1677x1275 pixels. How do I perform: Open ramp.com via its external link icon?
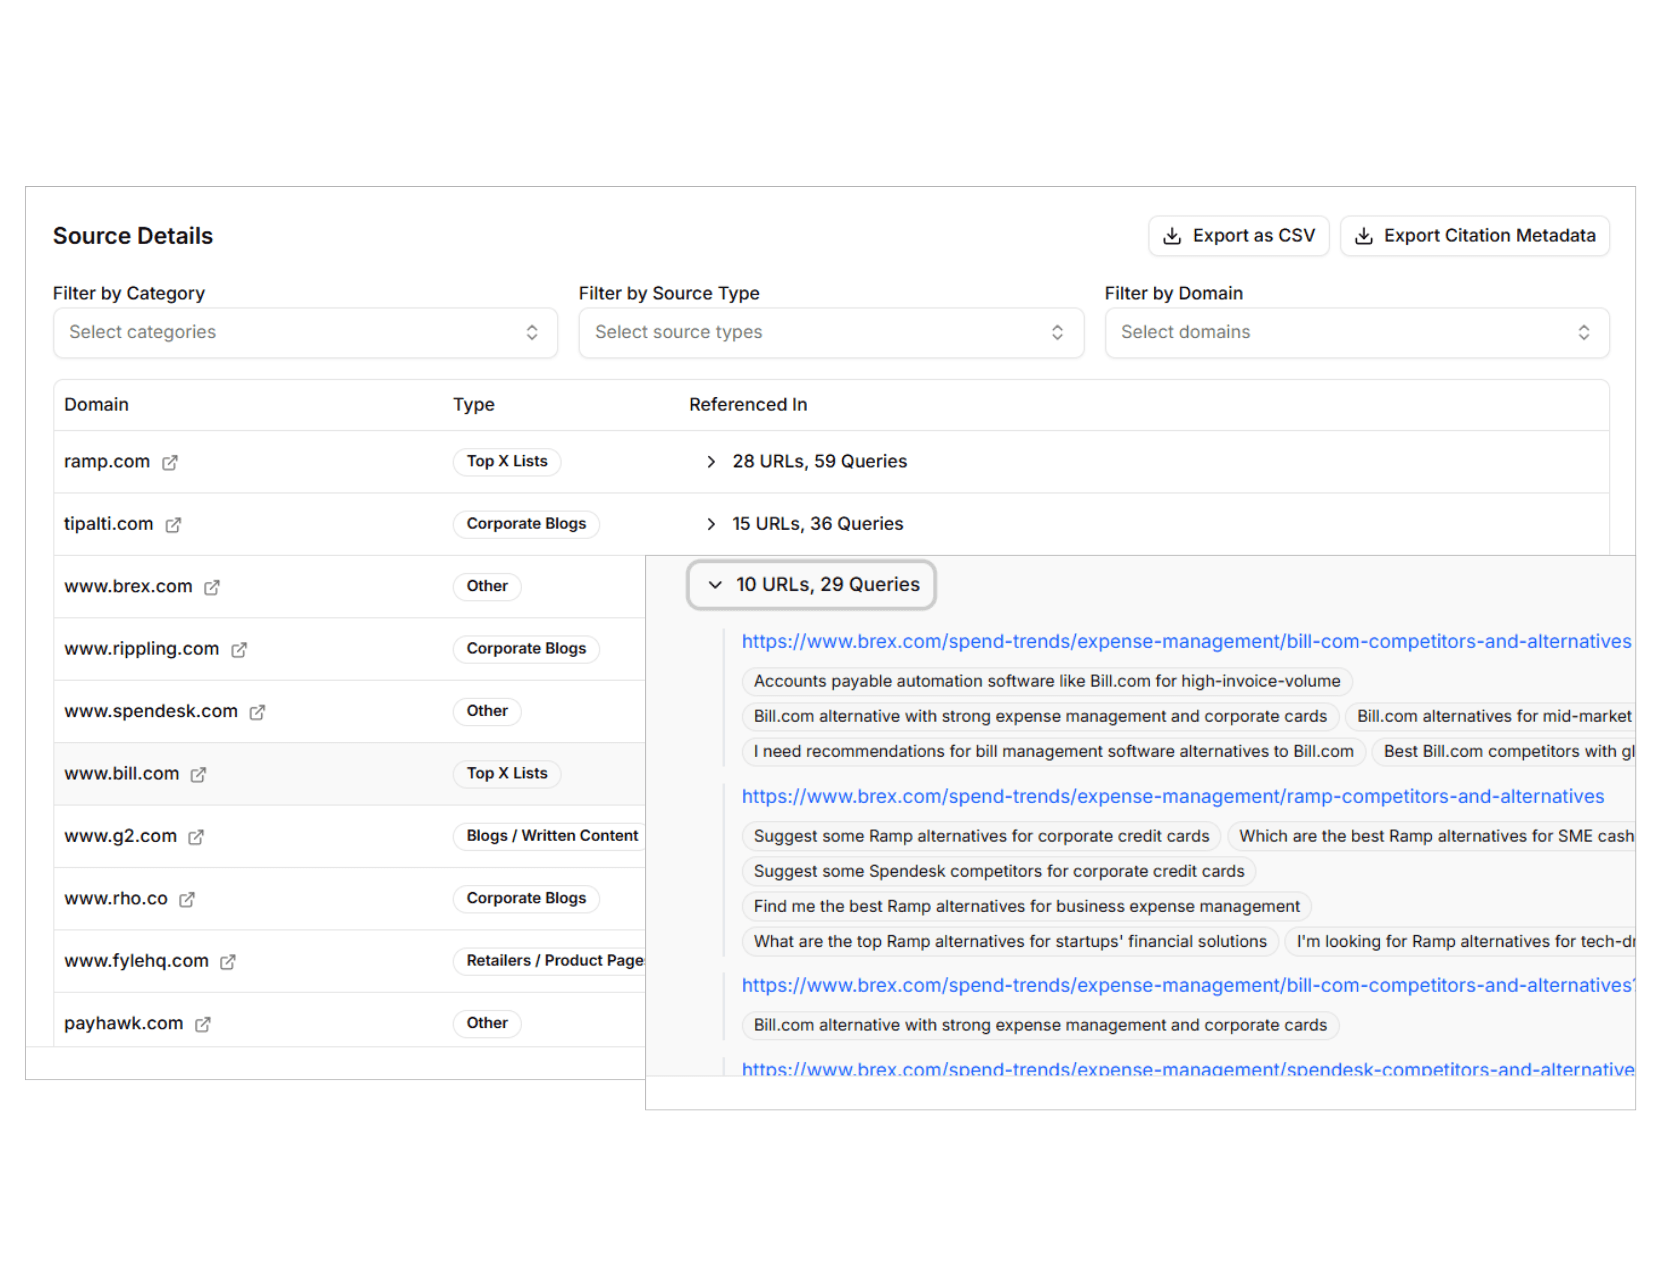point(171,462)
